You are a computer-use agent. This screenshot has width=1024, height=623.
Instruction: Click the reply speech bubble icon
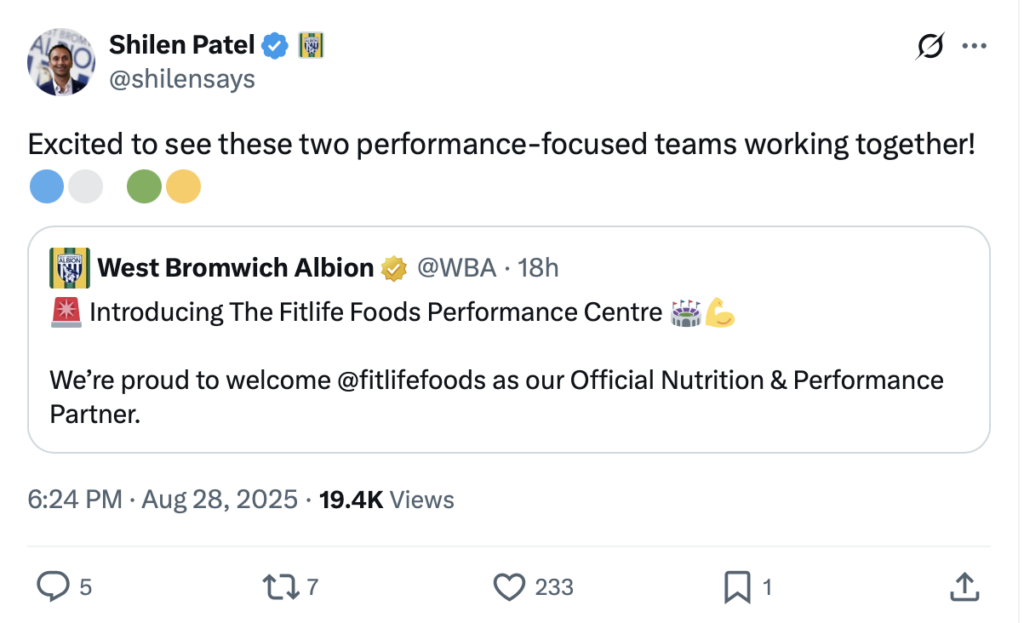[x=52, y=587]
